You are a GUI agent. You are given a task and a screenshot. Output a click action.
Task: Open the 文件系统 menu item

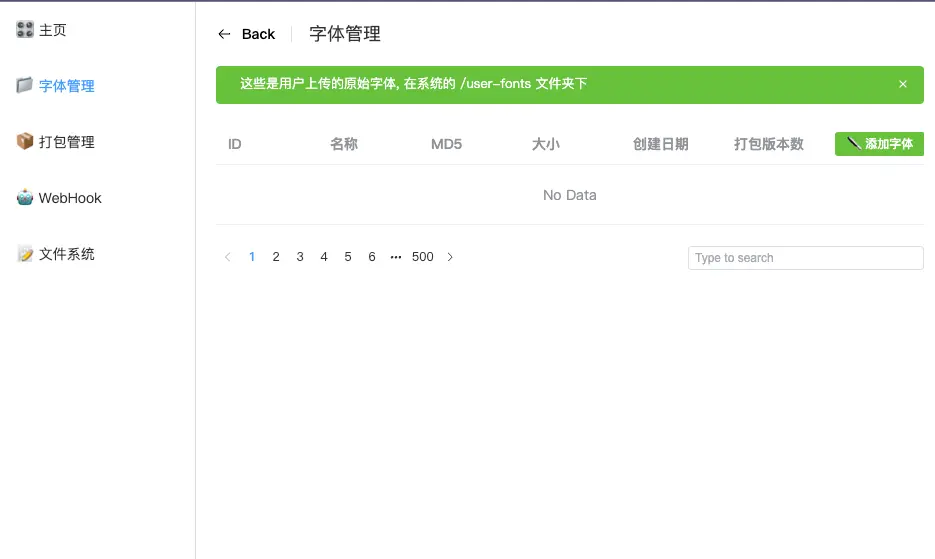[66, 254]
